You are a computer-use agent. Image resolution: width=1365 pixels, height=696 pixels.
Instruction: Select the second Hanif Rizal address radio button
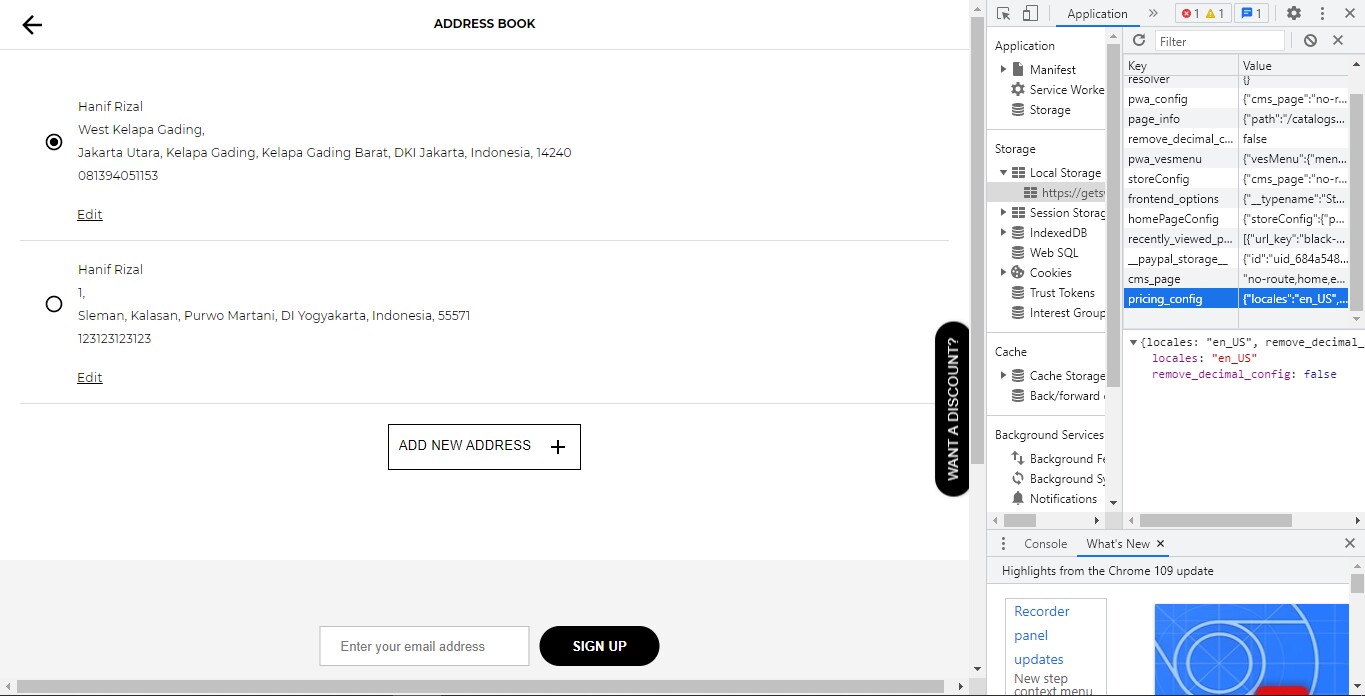(x=54, y=304)
